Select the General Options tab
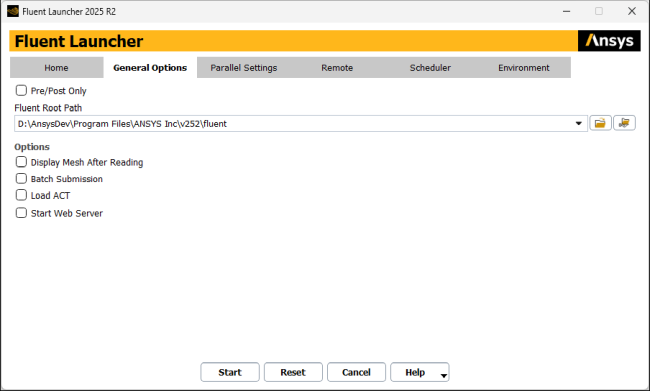The image size is (650, 391). point(150,68)
